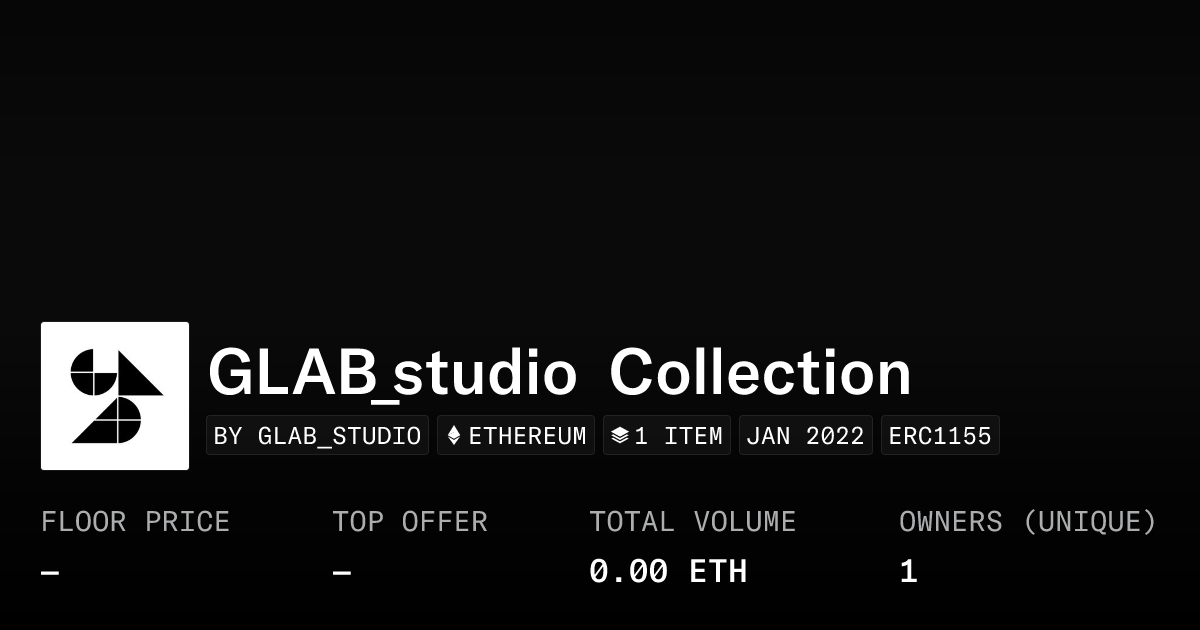Click the top offer dash value

pos(342,573)
